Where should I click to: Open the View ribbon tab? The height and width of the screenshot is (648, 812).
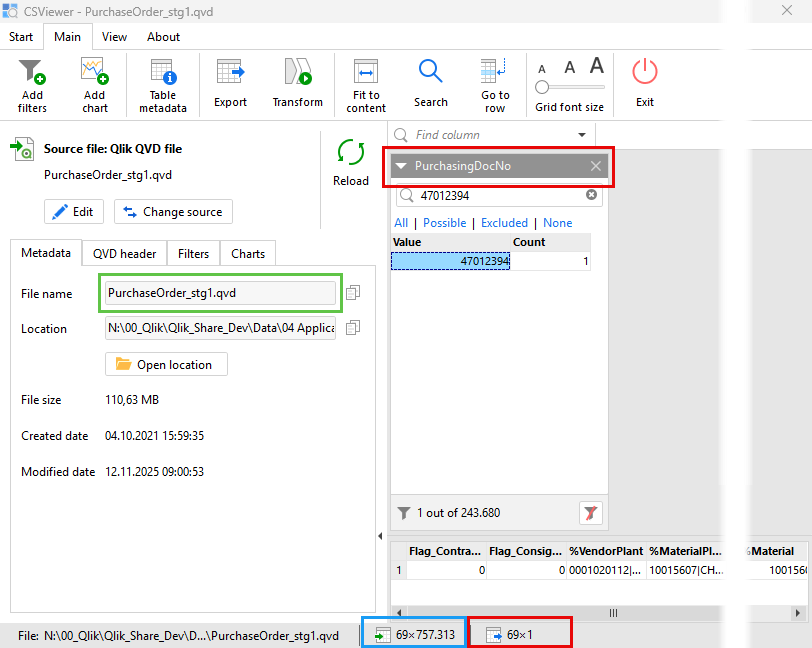coord(114,37)
